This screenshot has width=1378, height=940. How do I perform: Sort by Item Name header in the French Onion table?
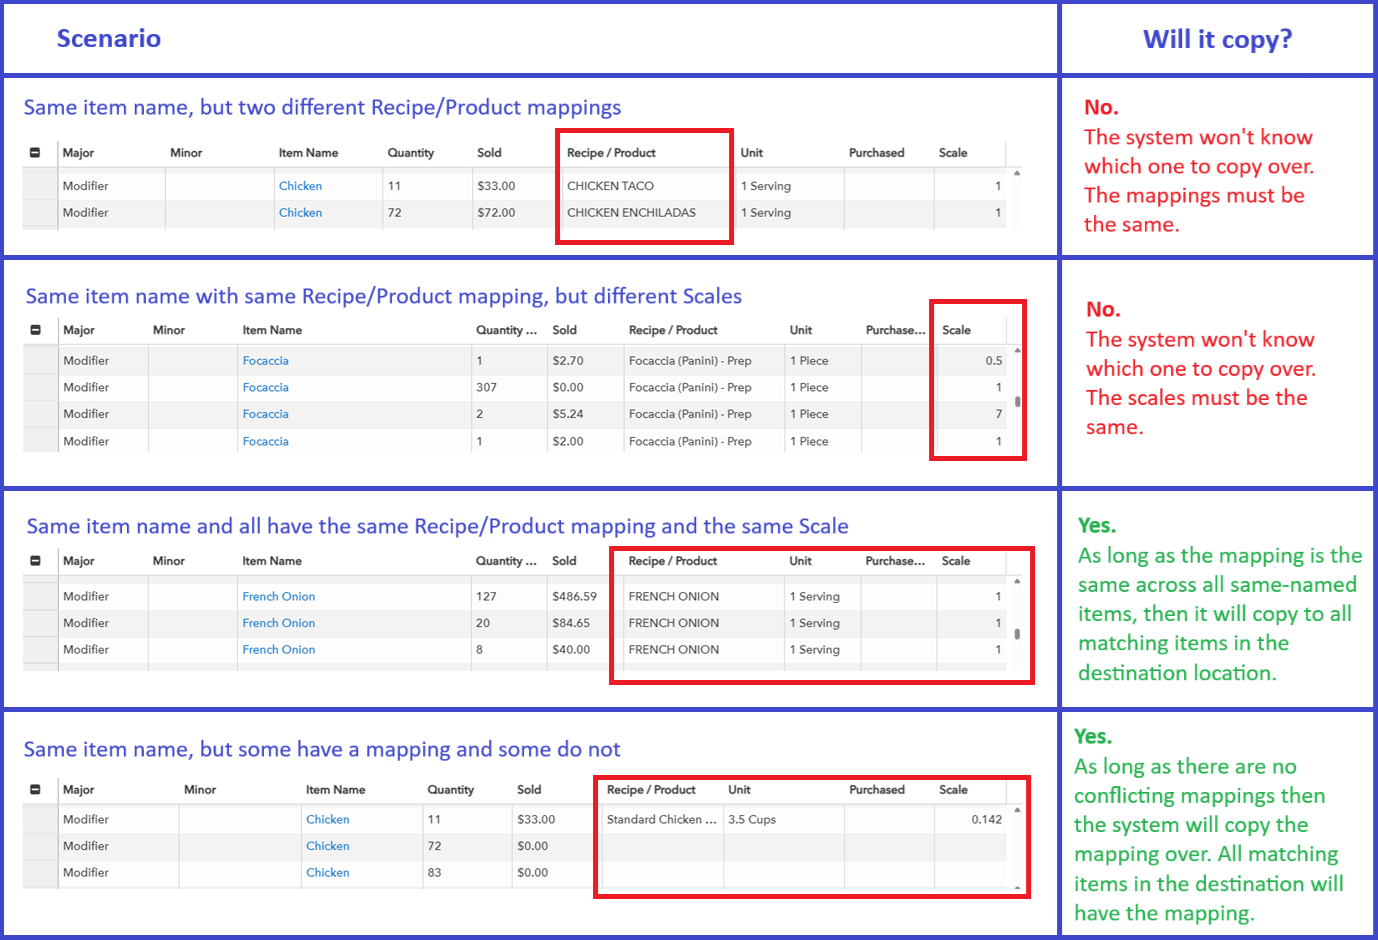coord(272,561)
